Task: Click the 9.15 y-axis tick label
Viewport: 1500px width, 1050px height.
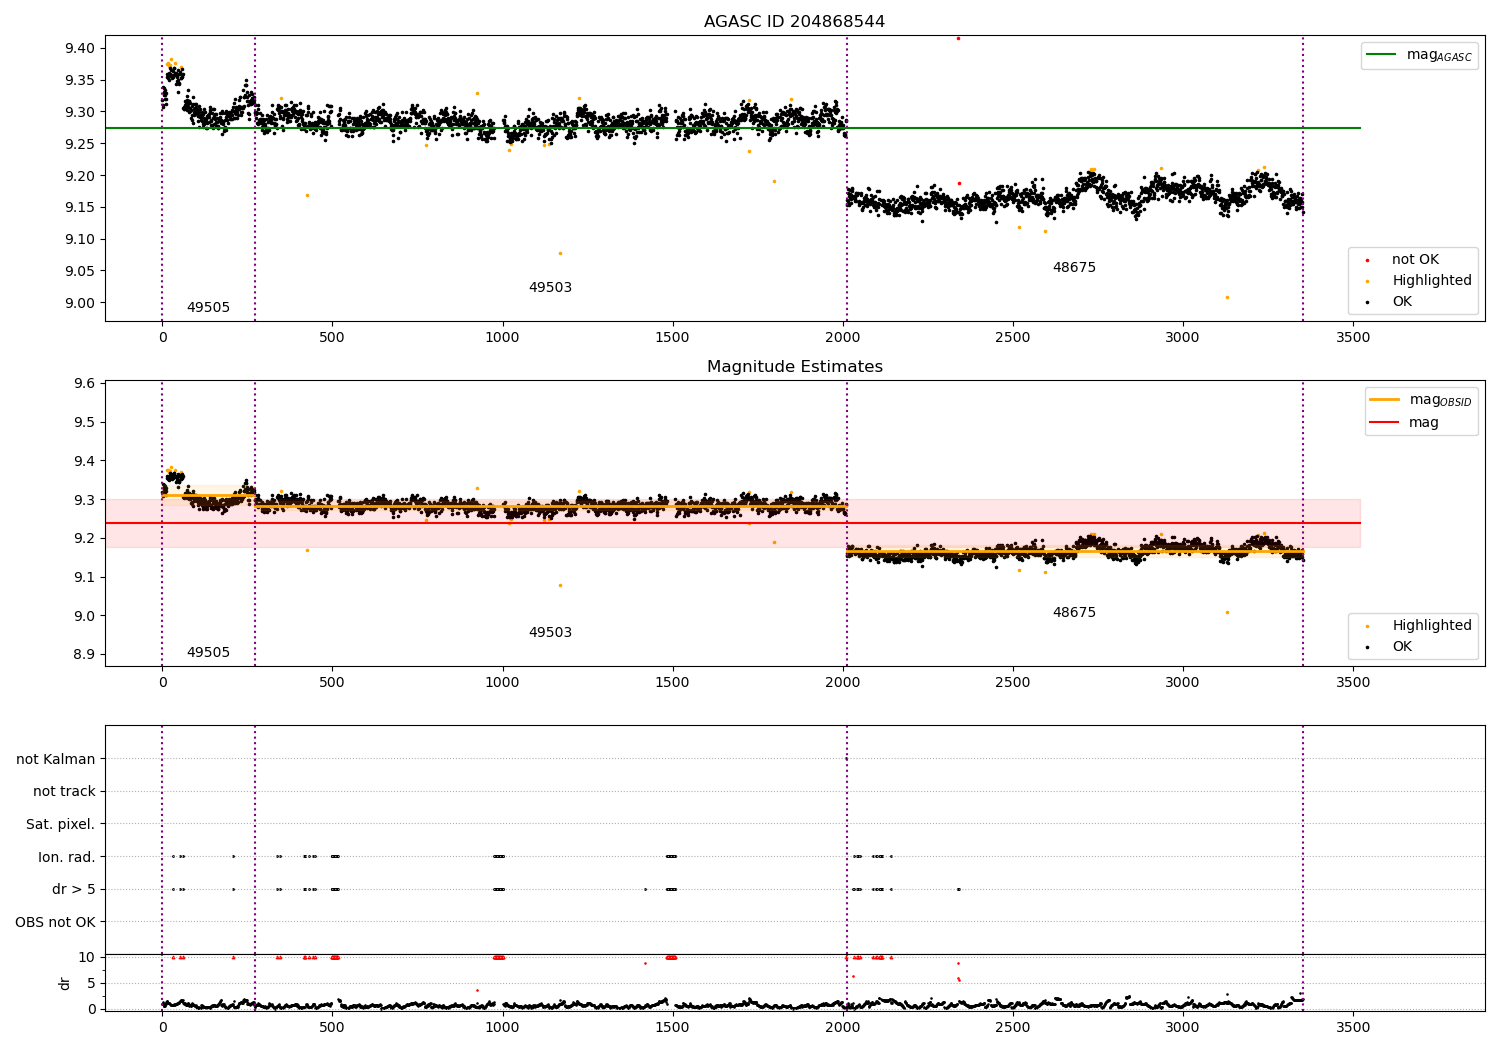Action: [80, 207]
